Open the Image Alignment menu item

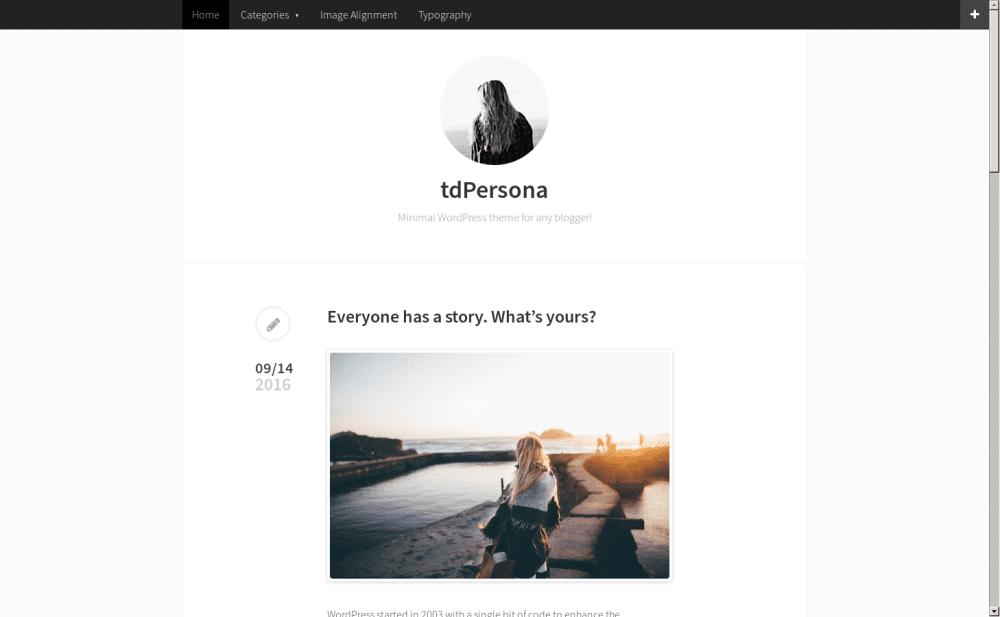[358, 15]
